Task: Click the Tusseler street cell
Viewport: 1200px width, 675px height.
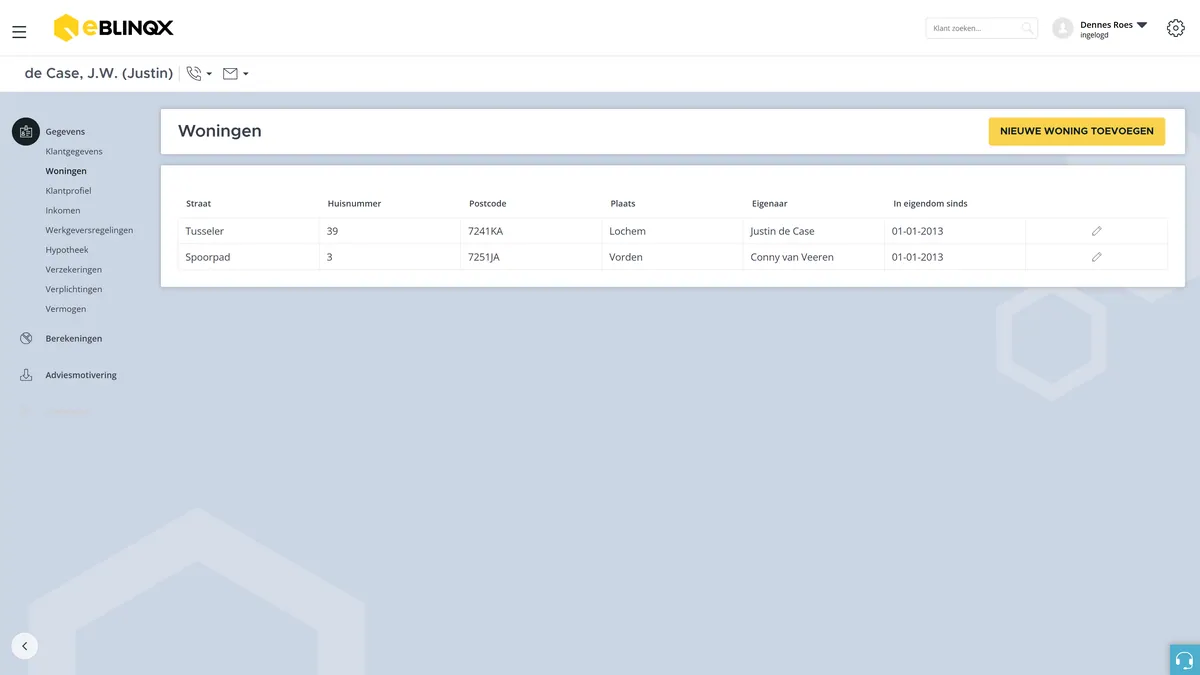Action: pyautogui.click(x=249, y=231)
